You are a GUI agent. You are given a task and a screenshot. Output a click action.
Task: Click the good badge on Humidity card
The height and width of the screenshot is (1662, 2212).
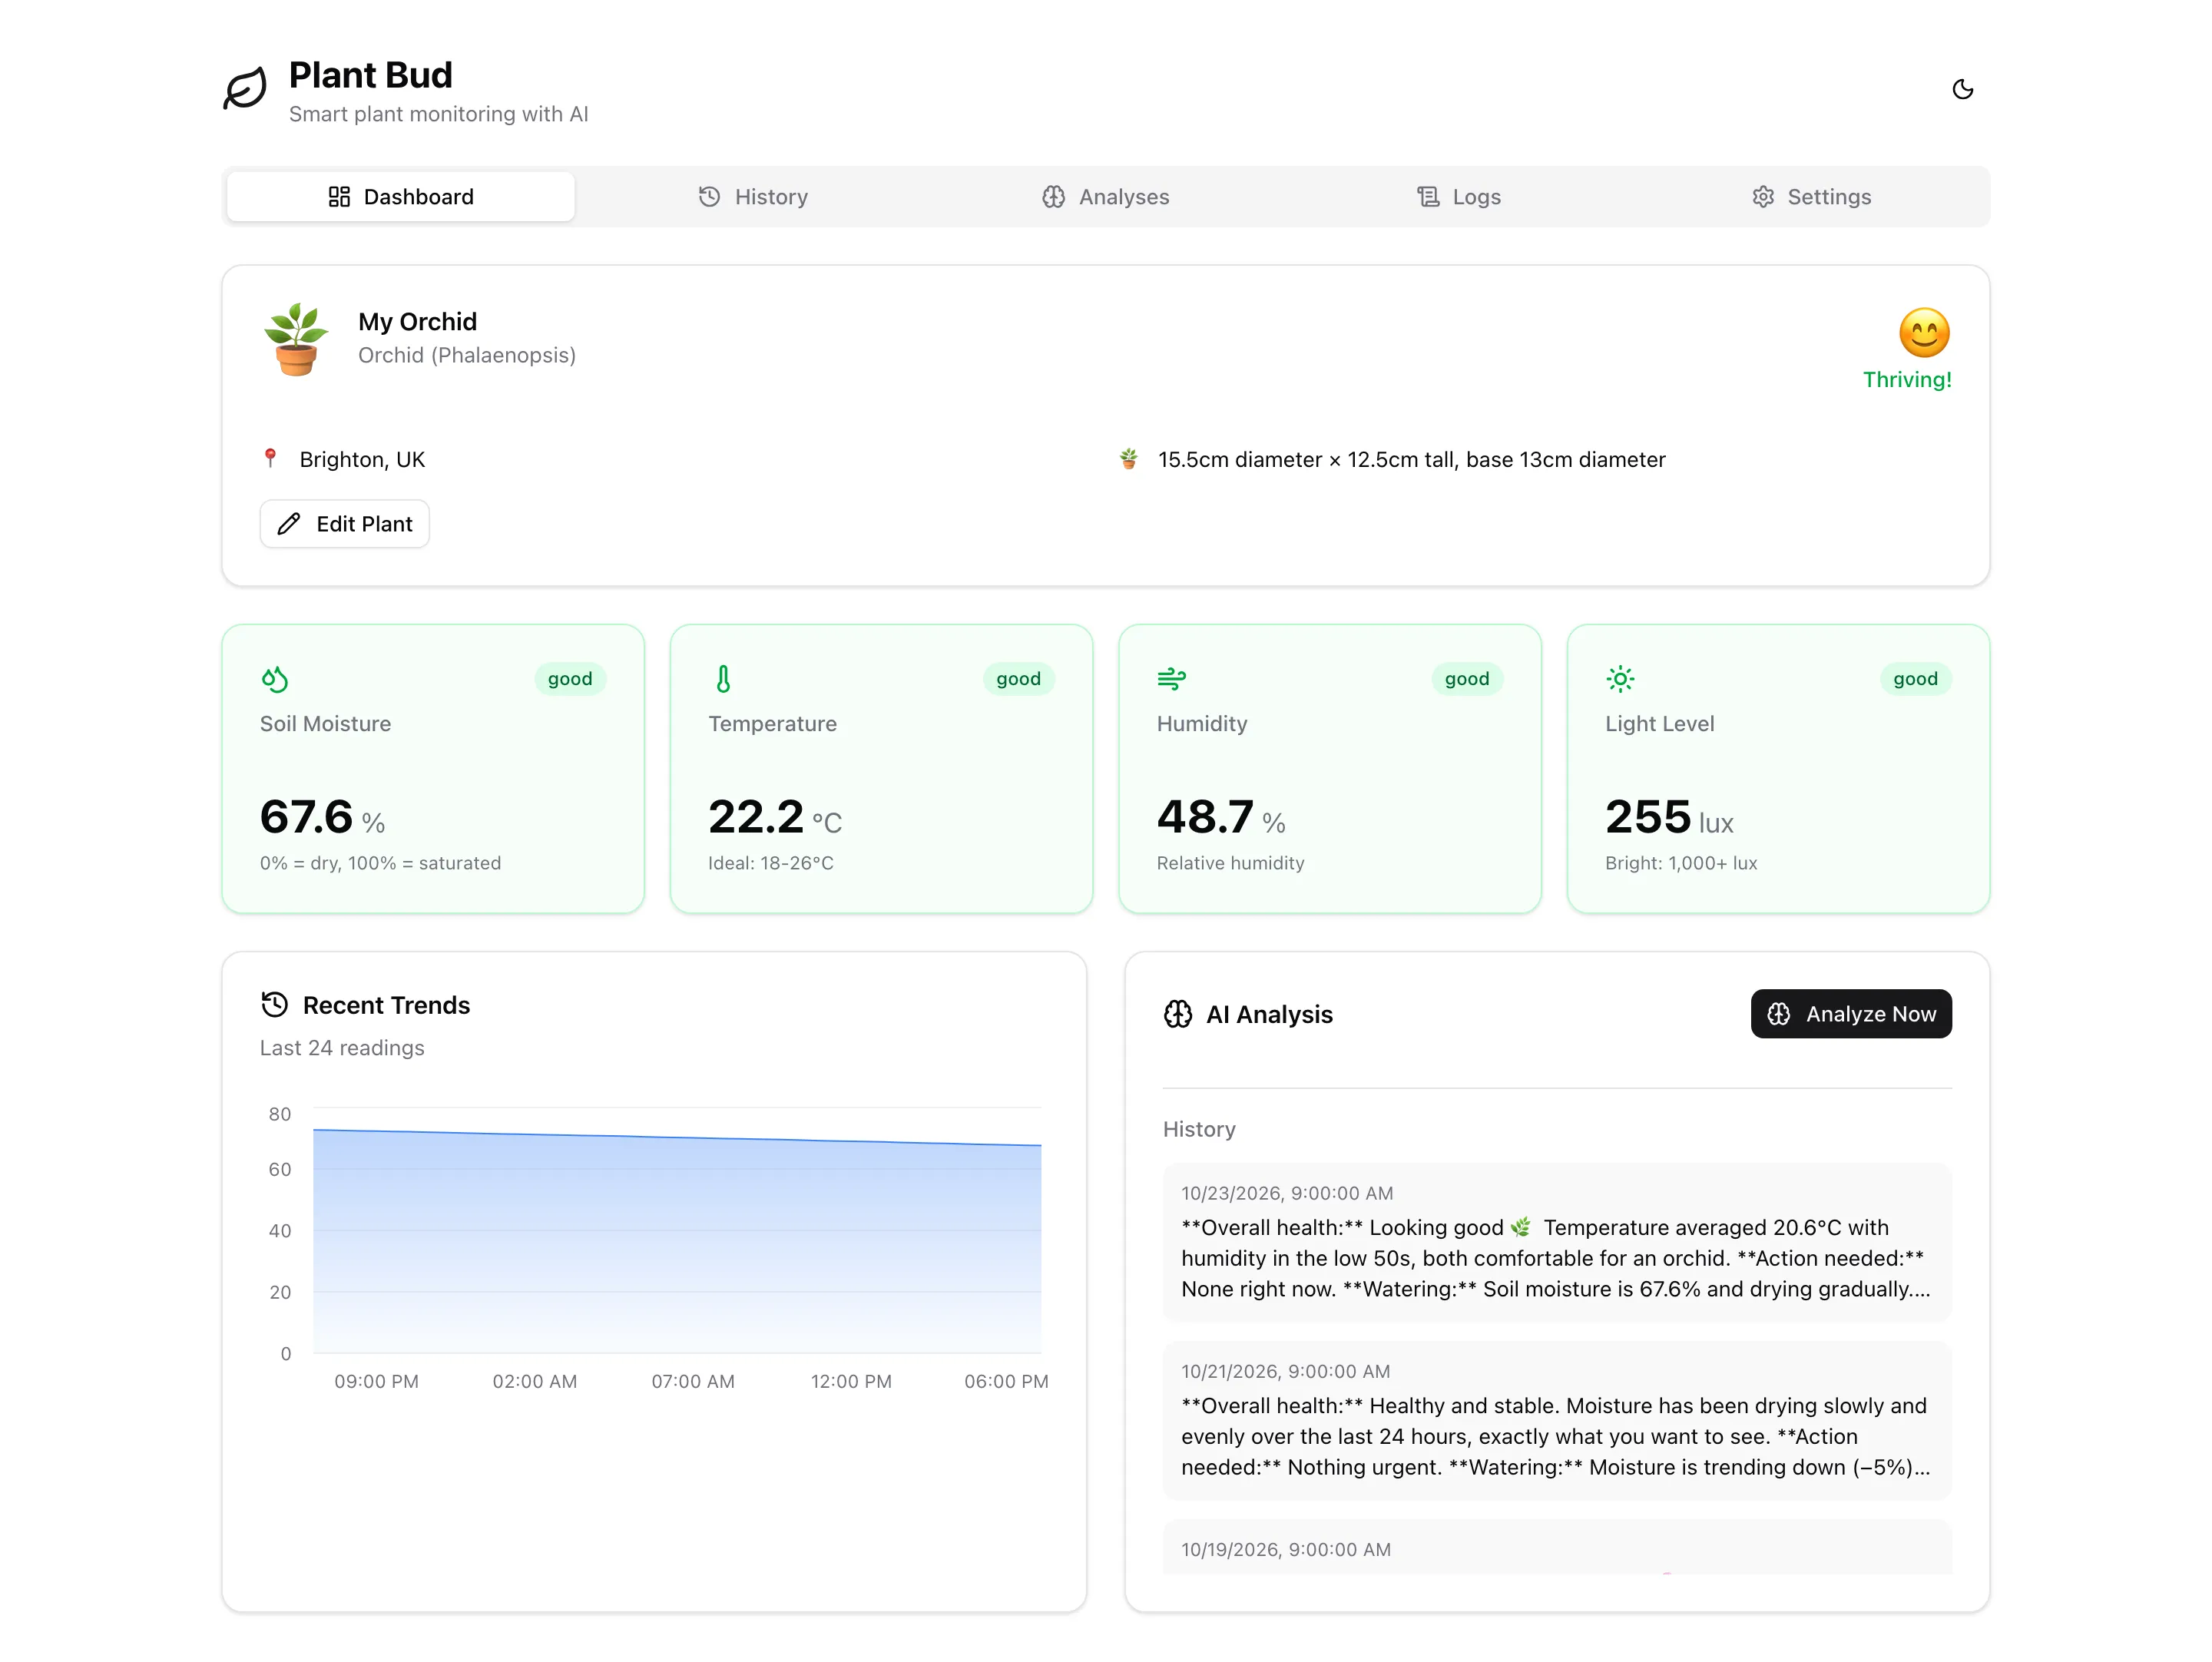1467,679
